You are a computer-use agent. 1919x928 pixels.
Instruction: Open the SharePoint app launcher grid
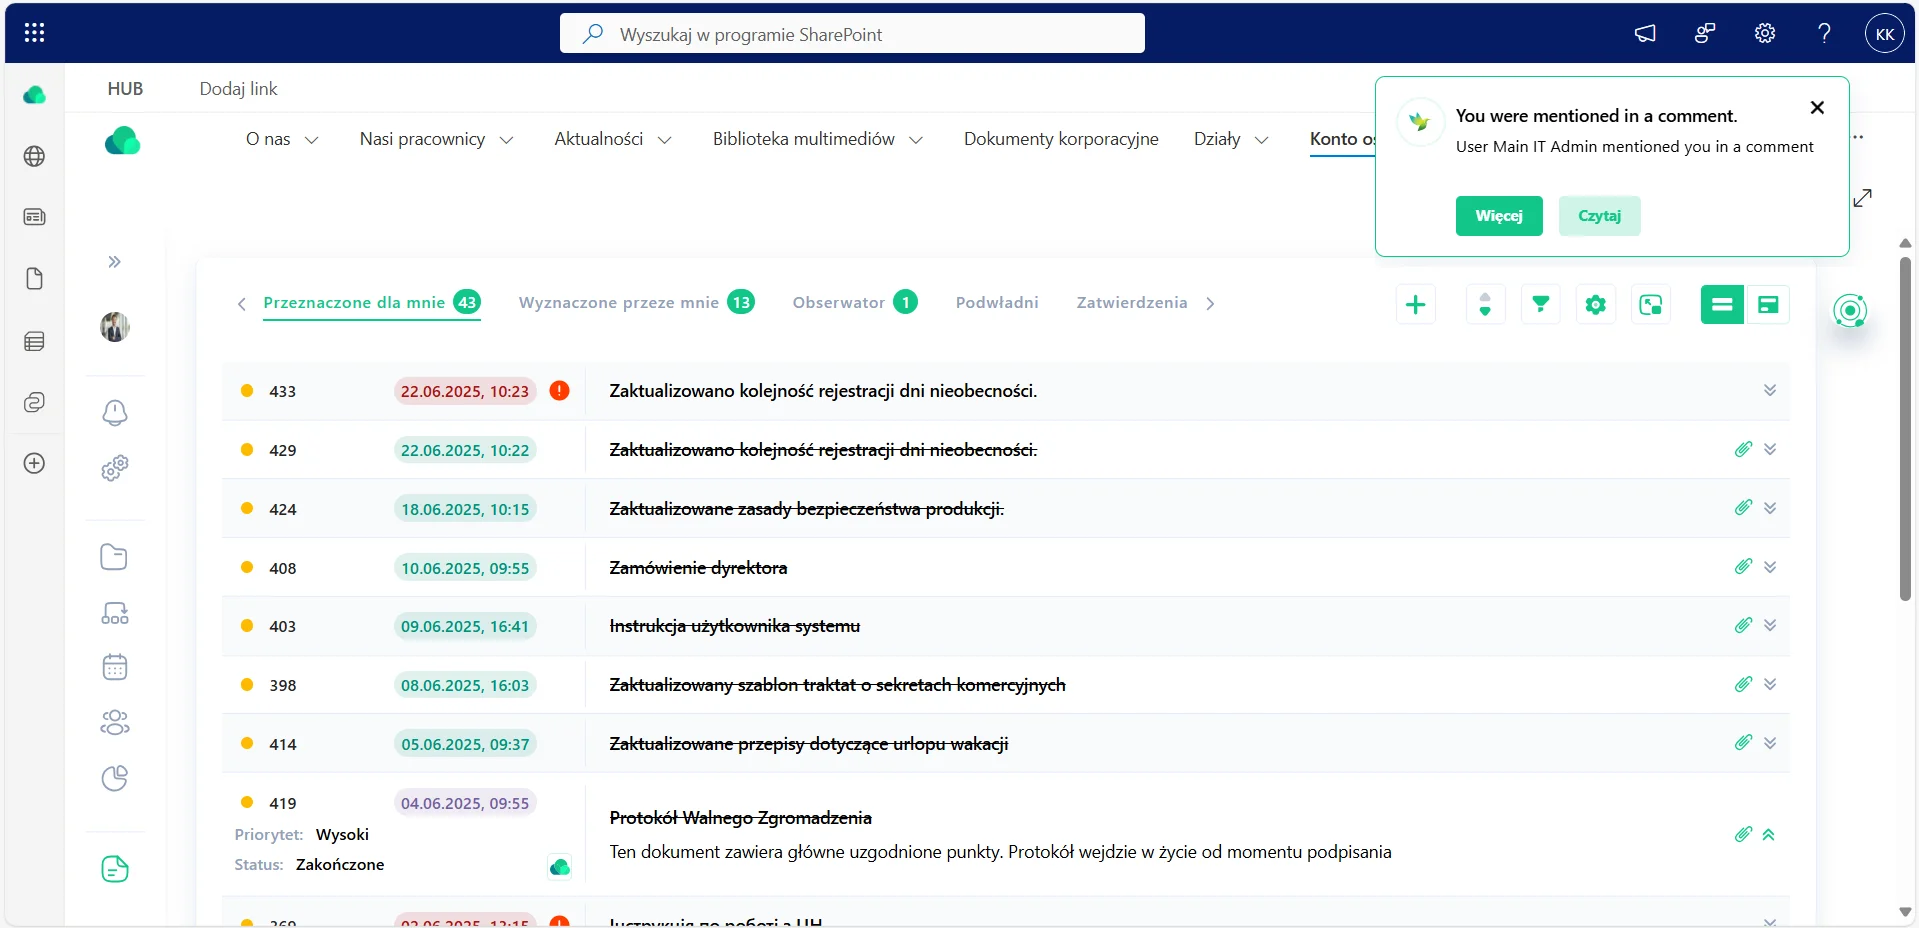coord(34,33)
